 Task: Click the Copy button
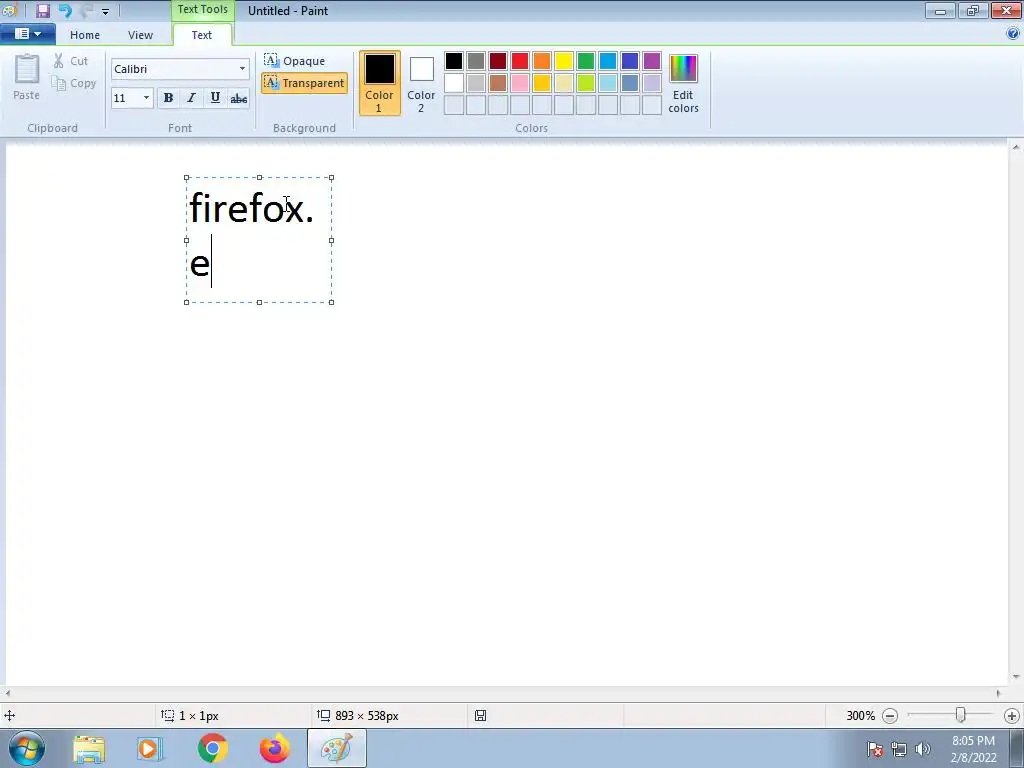(x=74, y=83)
